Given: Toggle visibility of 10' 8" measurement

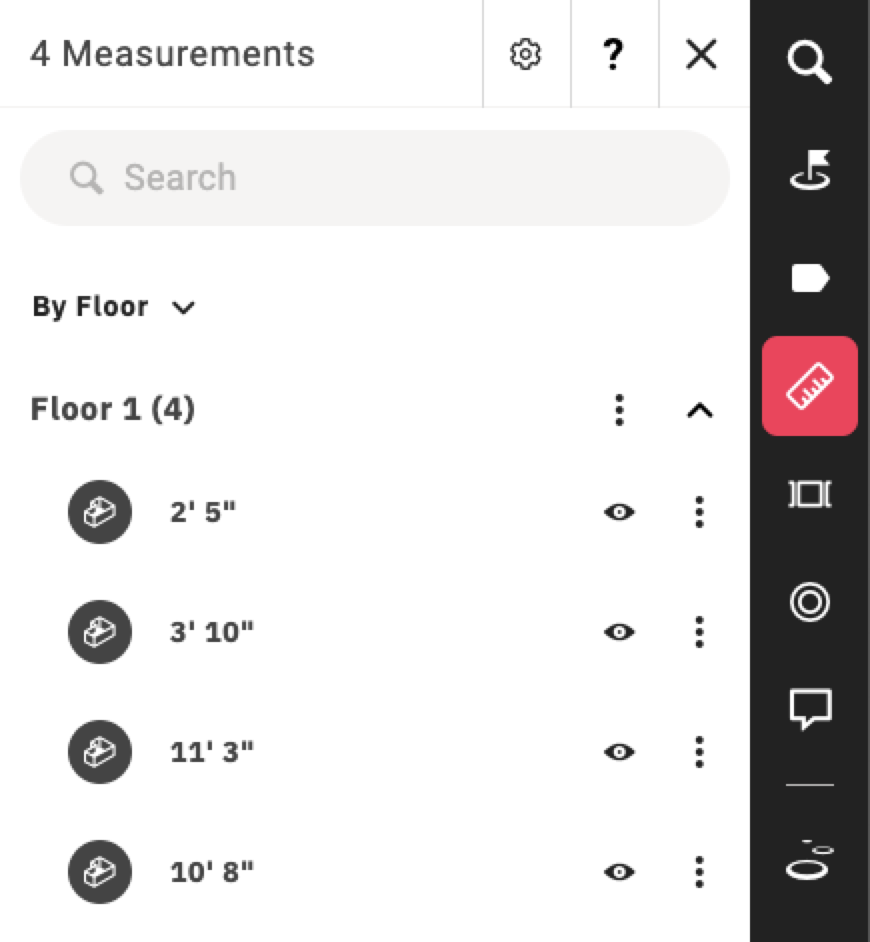Looking at the screenshot, I should 619,872.
